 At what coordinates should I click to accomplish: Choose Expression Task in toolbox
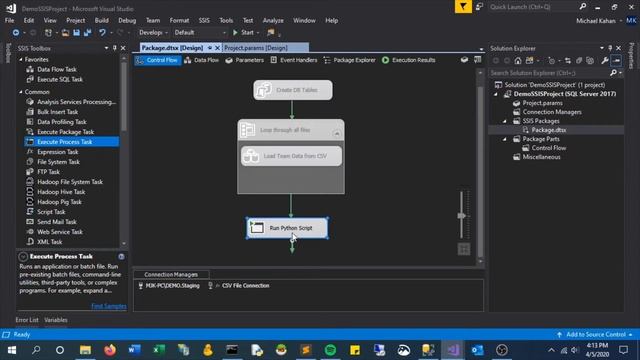(x=58, y=152)
